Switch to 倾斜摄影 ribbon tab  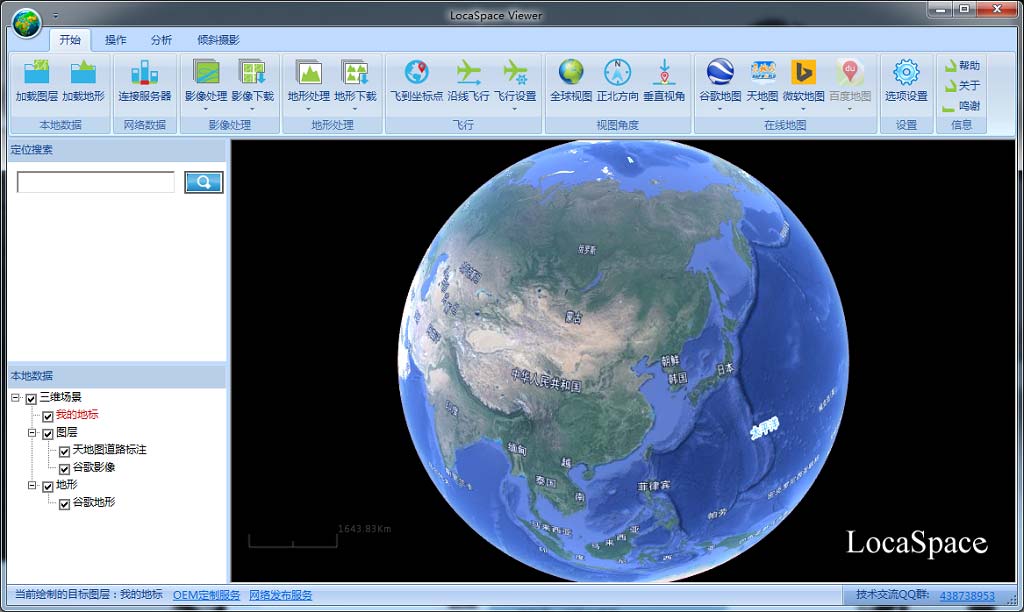pos(218,40)
